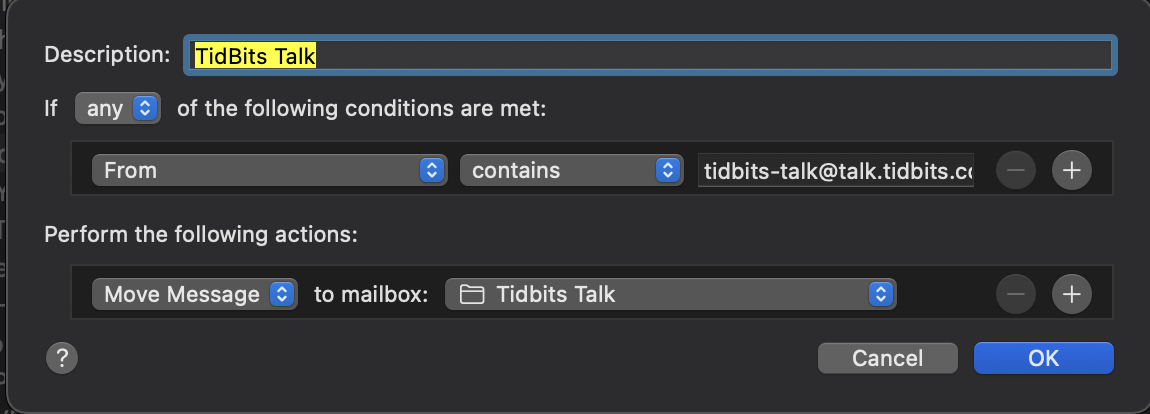Image resolution: width=1150 pixels, height=414 pixels.
Task: Click the blue chevron on Move Message
Action: coord(282,294)
